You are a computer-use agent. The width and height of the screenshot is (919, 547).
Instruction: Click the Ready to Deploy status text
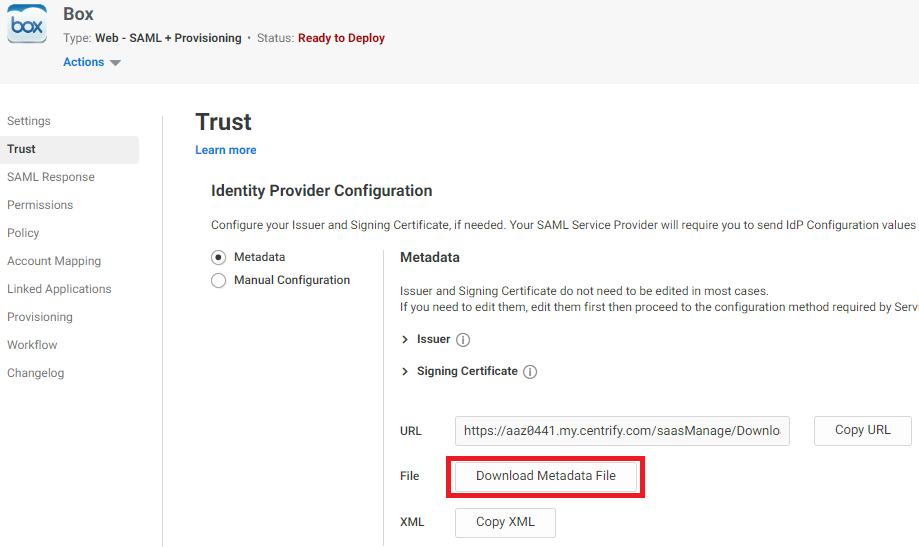pos(341,38)
